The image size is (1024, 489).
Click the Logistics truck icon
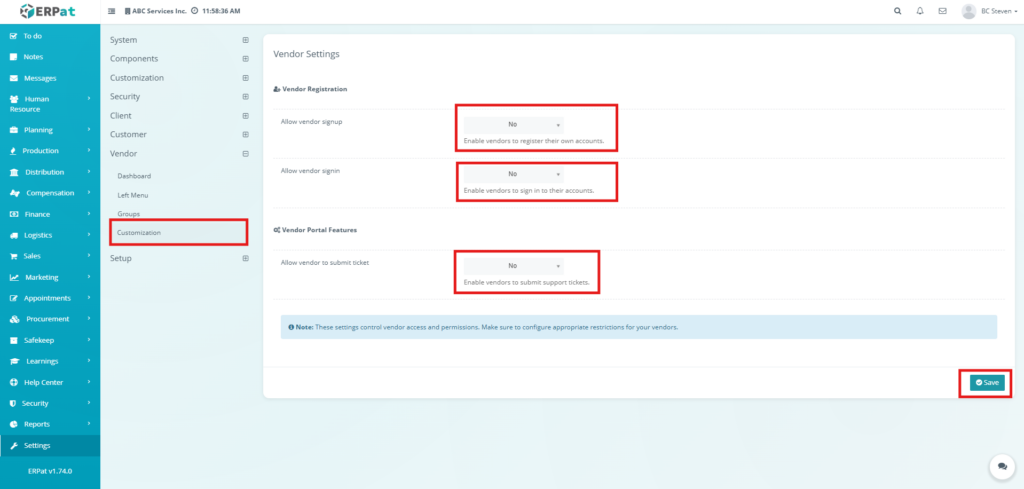tap(13, 236)
